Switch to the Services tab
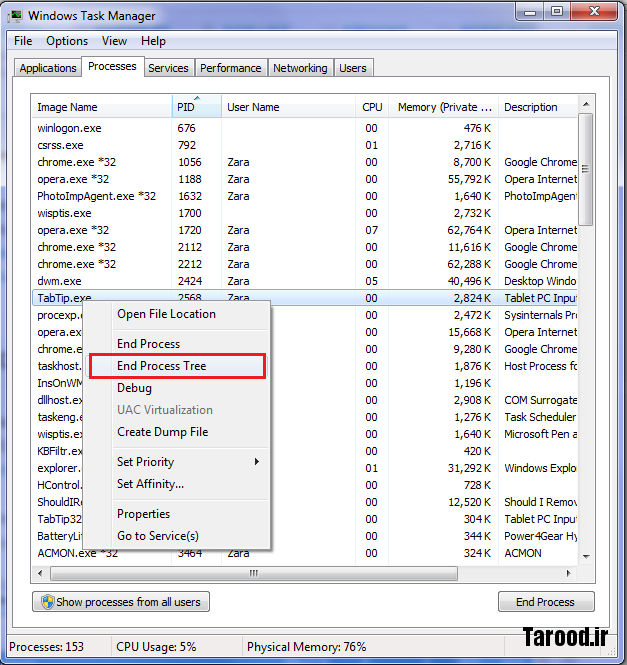This screenshot has width=627, height=665. click(x=168, y=68)
